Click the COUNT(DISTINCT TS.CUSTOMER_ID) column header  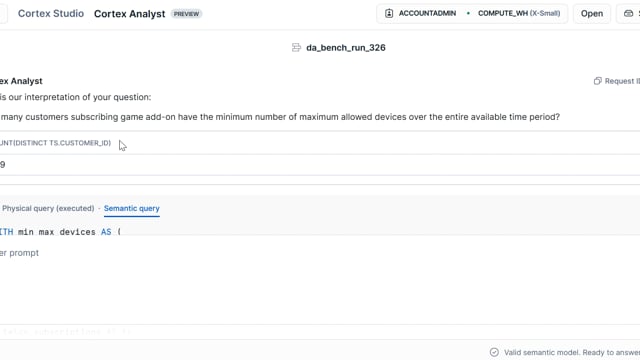[56, 143]
